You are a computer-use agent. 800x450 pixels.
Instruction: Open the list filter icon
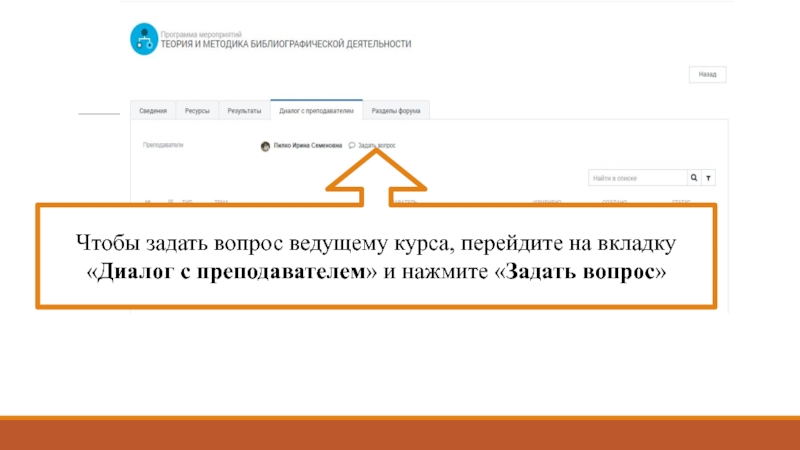point(708,178)
